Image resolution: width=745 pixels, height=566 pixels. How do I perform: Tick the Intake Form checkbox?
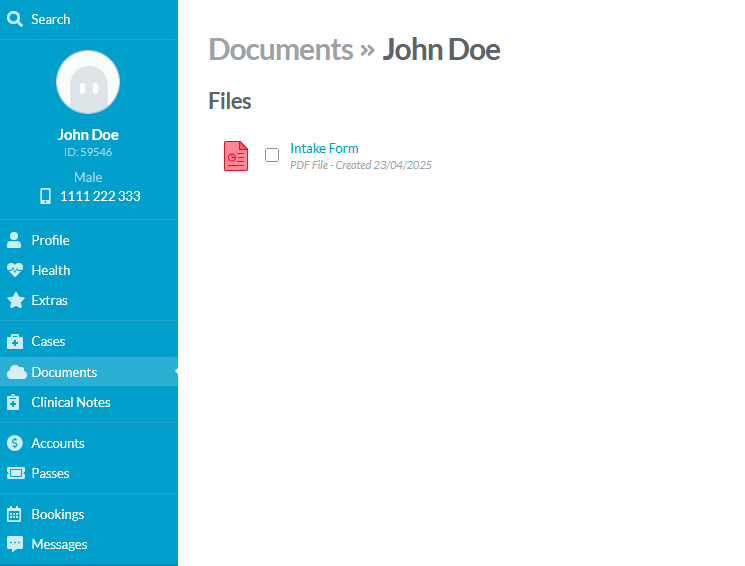click(272, 155)
